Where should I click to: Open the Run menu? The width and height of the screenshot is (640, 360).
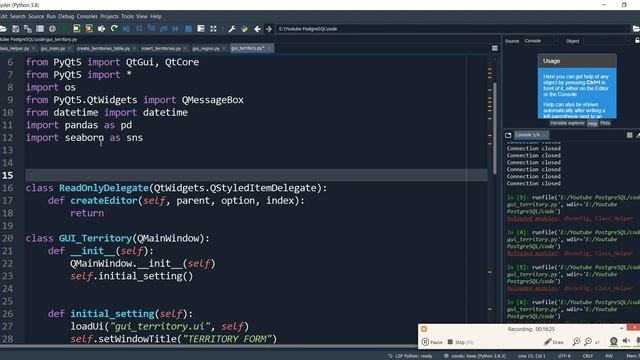tap(51, 16)
